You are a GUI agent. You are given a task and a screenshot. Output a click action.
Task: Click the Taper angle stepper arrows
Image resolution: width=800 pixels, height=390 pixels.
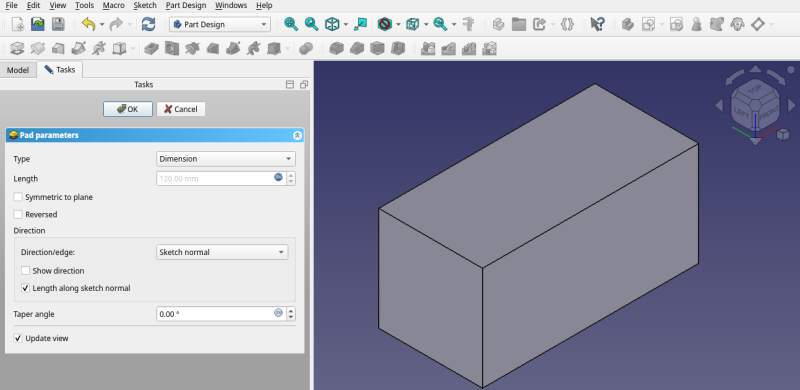pyautogui.click(x=291, y=314)
